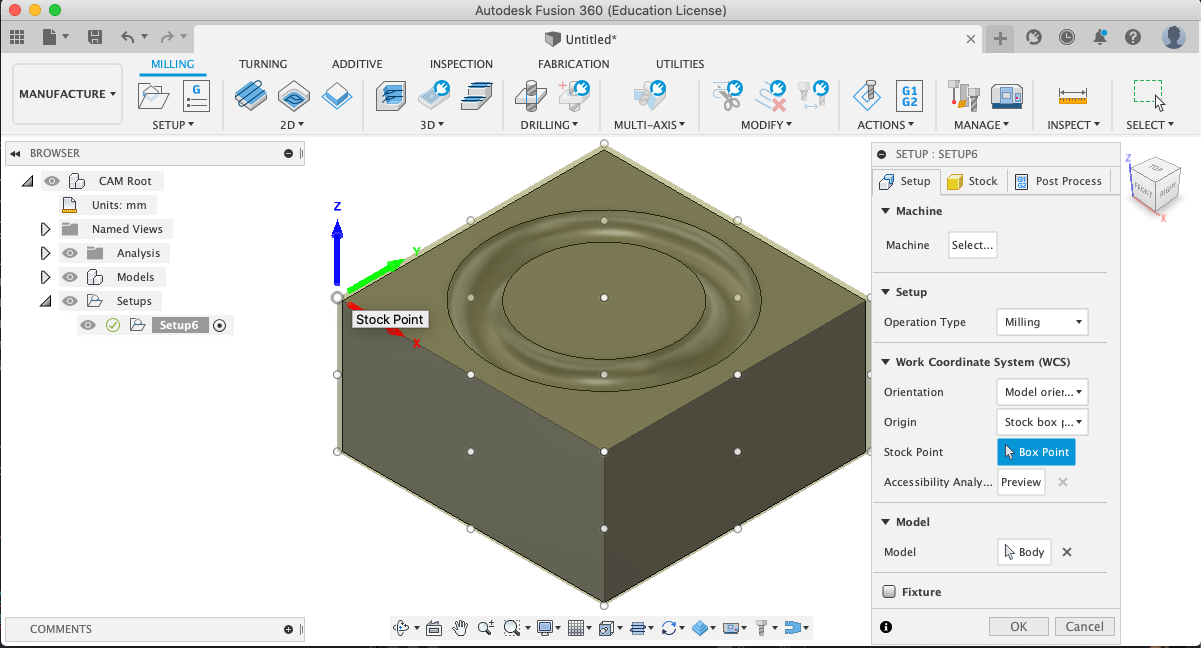
Task: Open the Tool Library icon
Action: (963, 96)
